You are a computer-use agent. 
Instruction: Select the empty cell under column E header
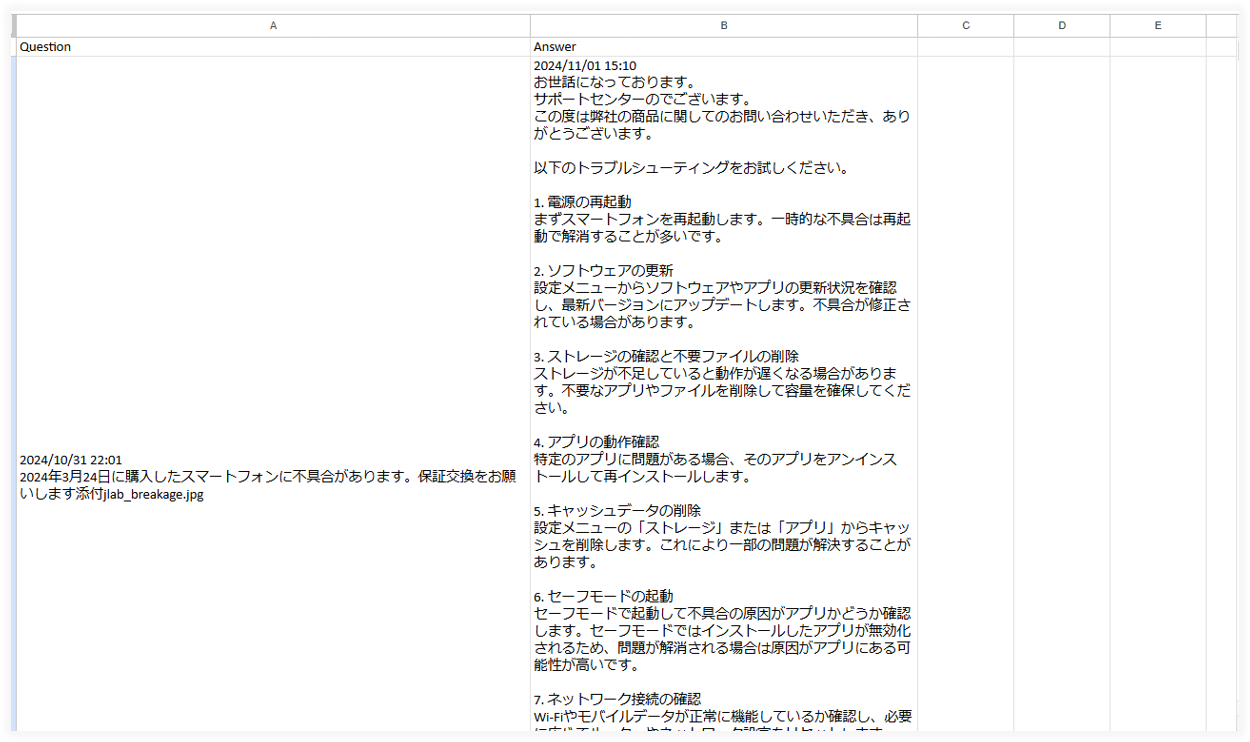[x=1158, y=47]
